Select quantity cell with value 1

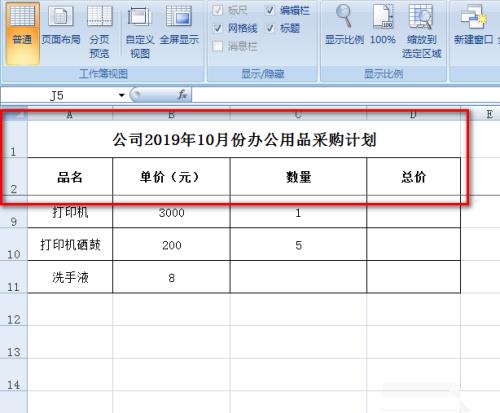(x=298, y=212)
